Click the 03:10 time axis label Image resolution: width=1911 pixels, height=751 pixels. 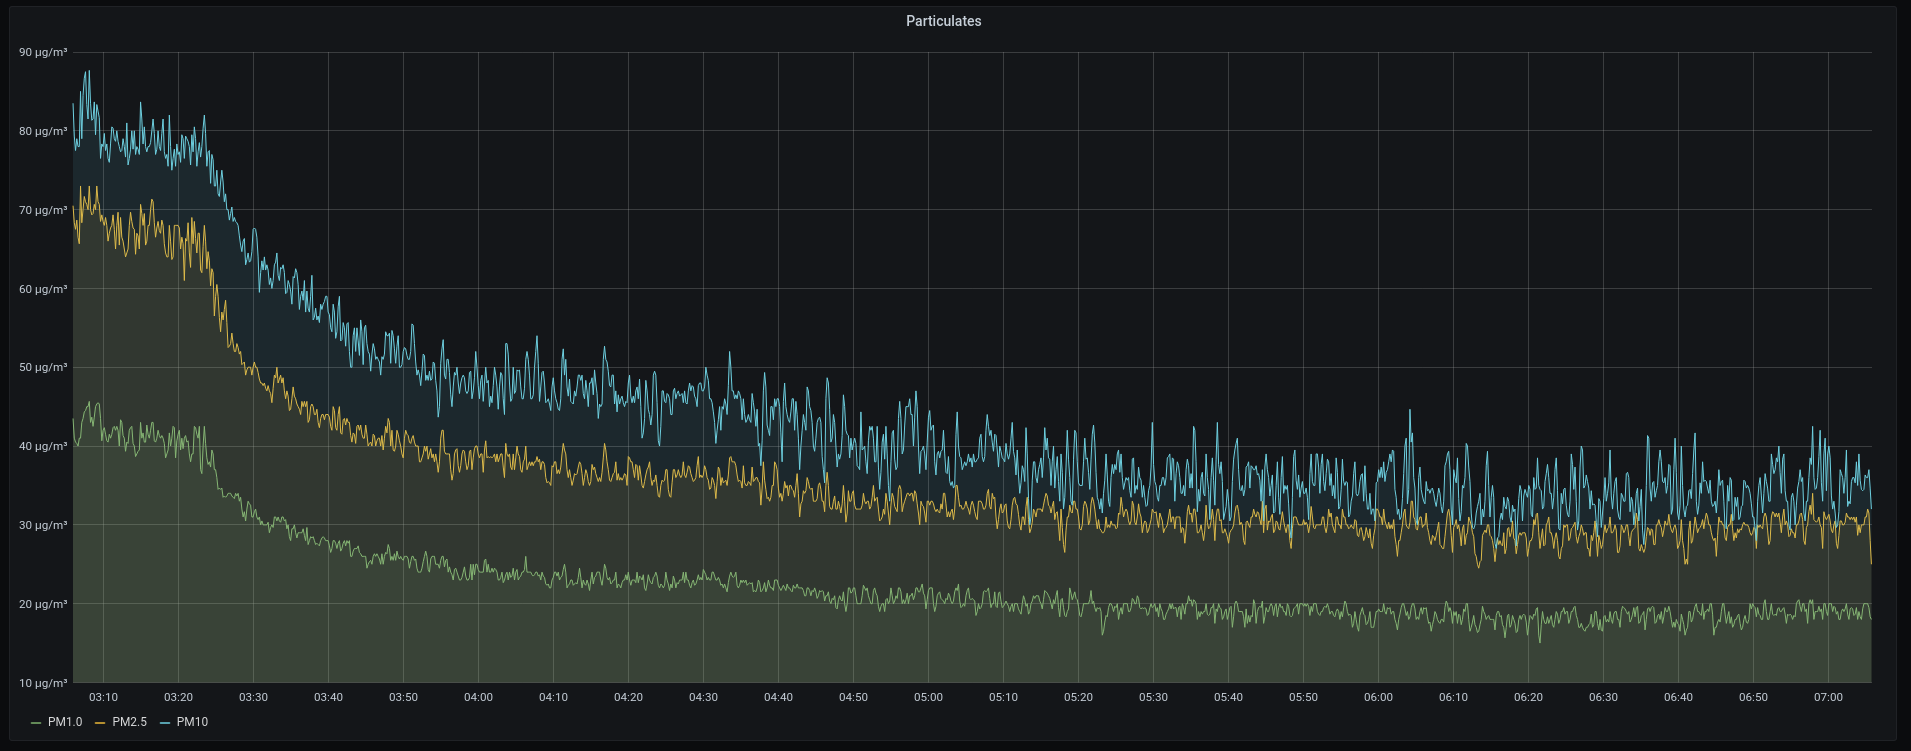point(103,697)
